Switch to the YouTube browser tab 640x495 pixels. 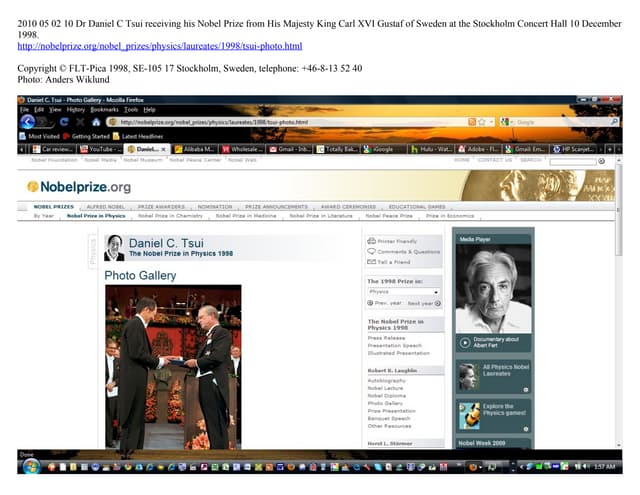point(96,148)
